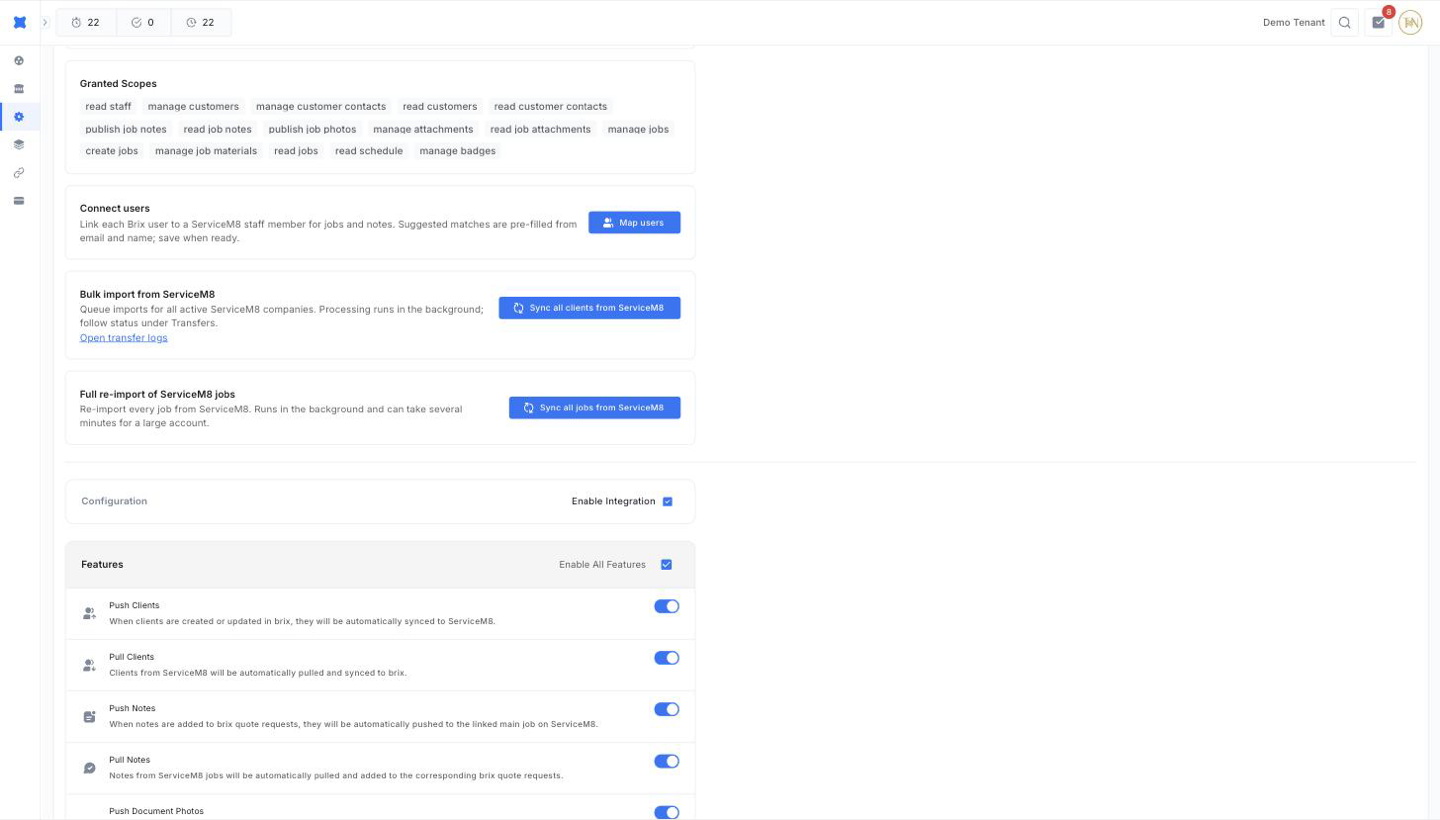Click the "create jobs" scope tag
The height and width of the screenshot is (820, 1440).
(112, 151)
